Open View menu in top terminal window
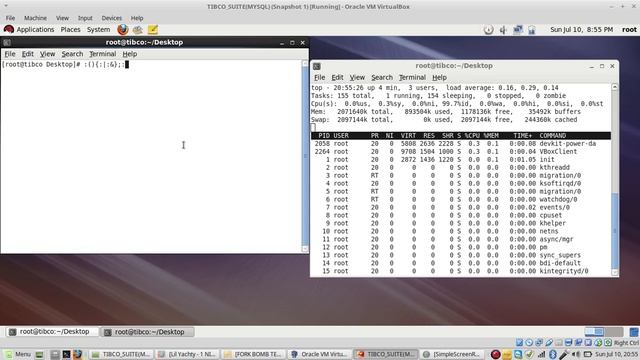The image size is (640, 360). tap(357, 78)
